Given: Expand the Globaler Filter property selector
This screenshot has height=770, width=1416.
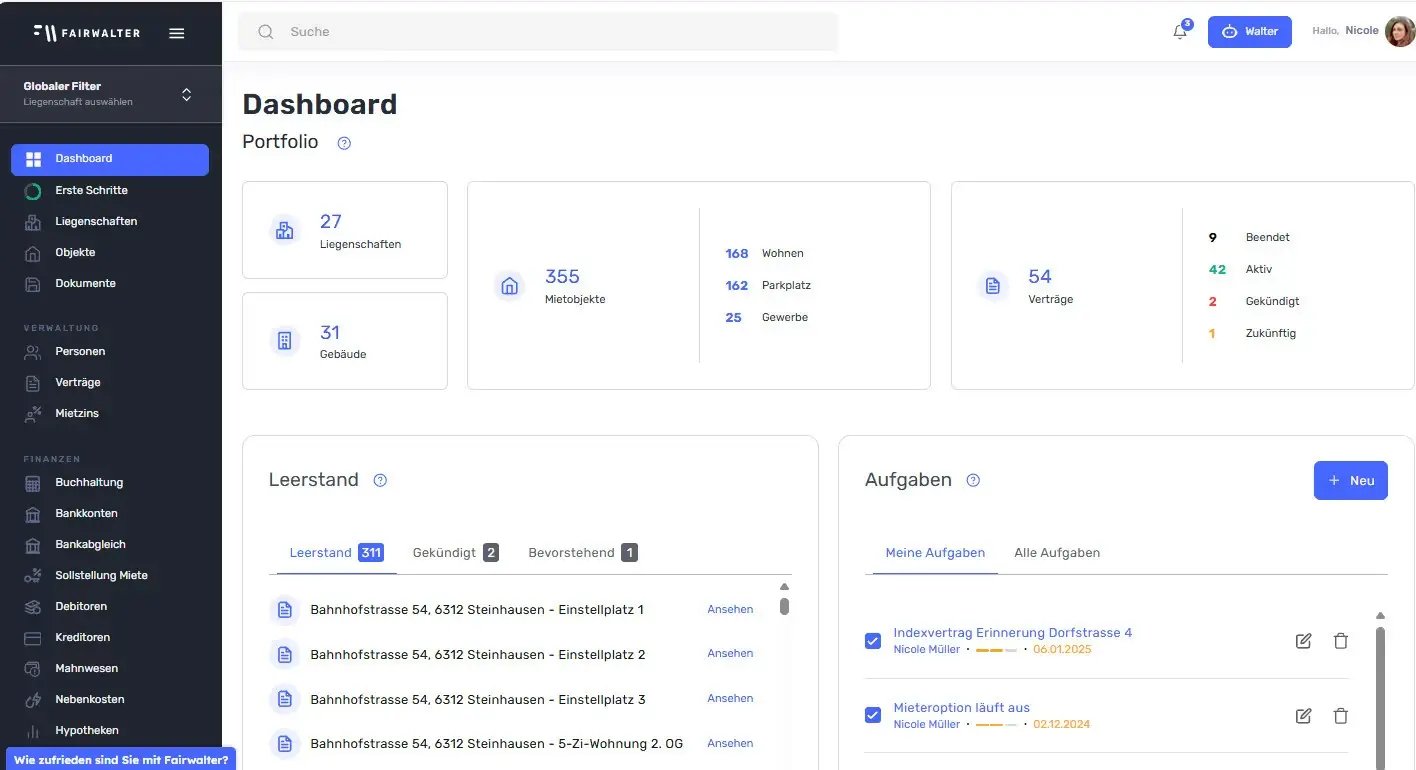Looking at the screenshot, I should click(186, 95).
